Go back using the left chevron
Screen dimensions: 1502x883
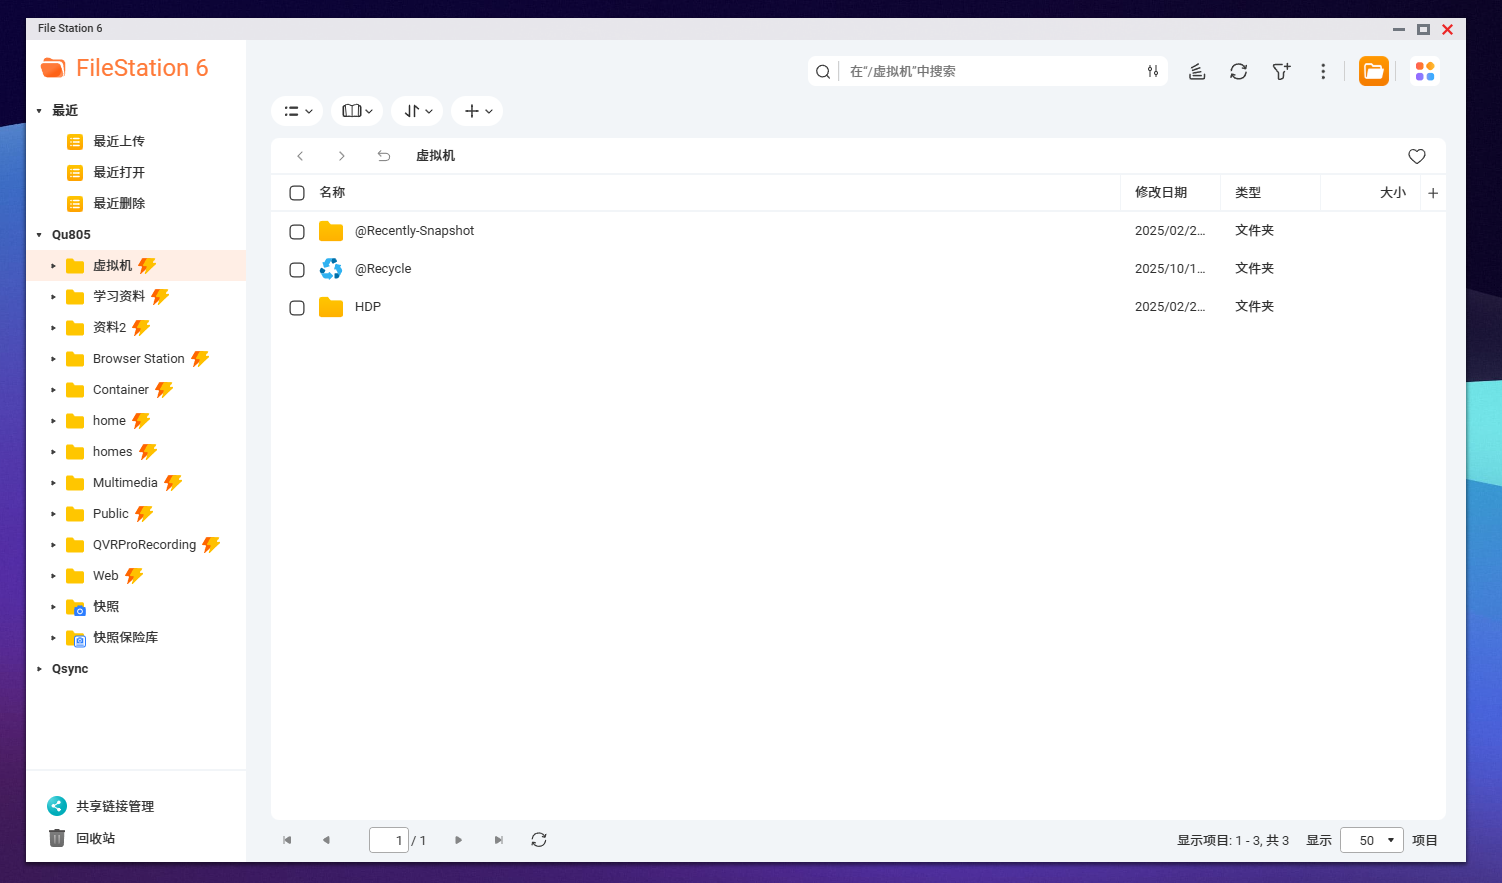pos(300,156)
